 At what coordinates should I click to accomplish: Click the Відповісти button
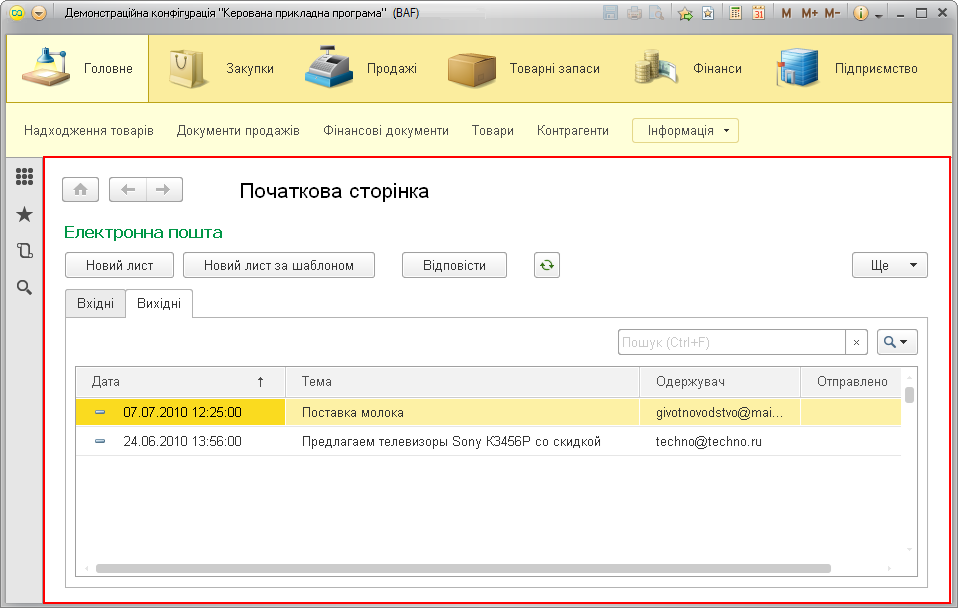(x=455, y=265)
